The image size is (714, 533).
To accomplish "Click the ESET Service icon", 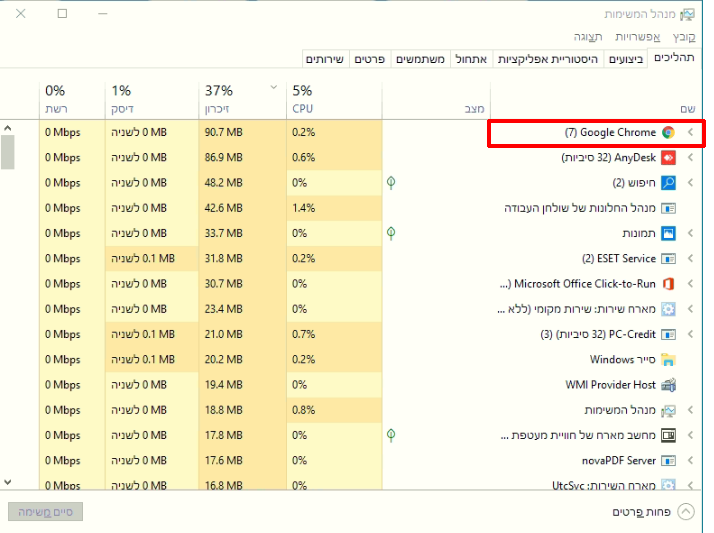I will point(668,259).
